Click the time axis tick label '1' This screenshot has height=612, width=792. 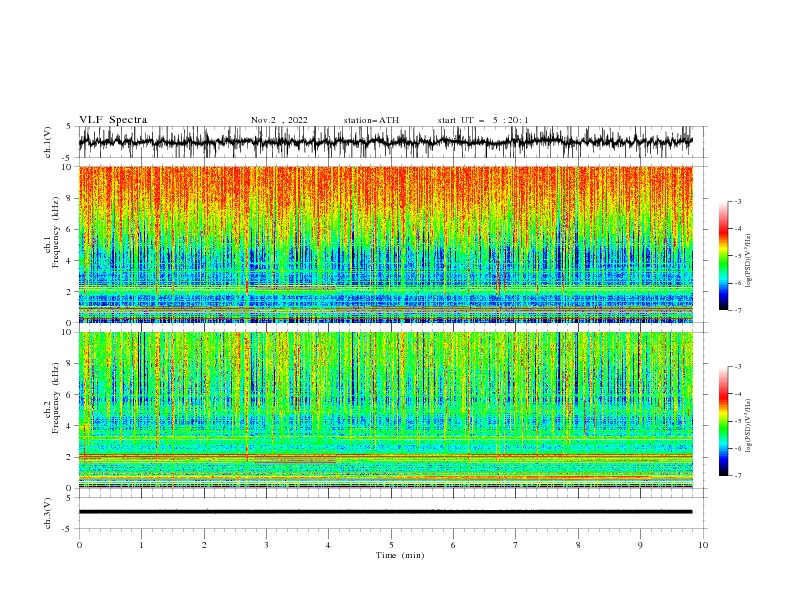click(x=141, y=545)
